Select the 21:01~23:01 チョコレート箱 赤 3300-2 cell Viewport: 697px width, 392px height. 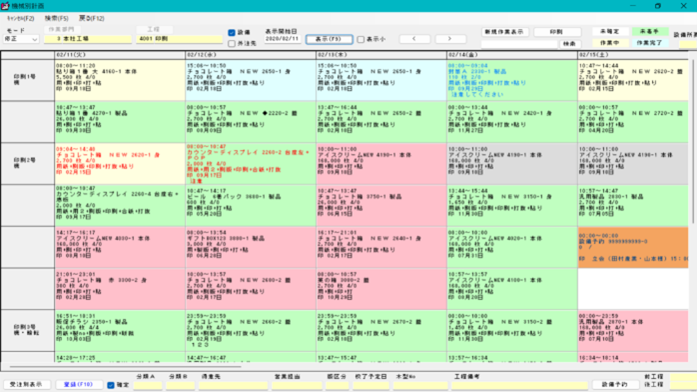[x=120, y=289]
